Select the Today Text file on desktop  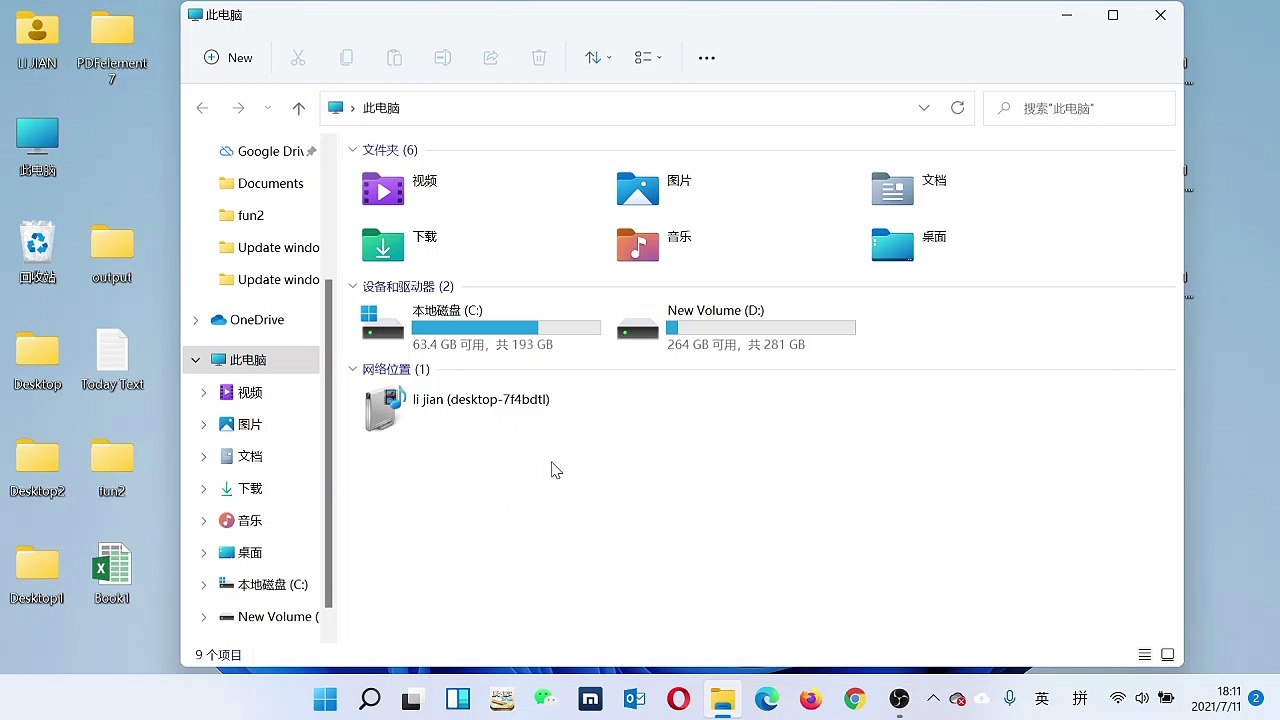[x=112, y=360]
